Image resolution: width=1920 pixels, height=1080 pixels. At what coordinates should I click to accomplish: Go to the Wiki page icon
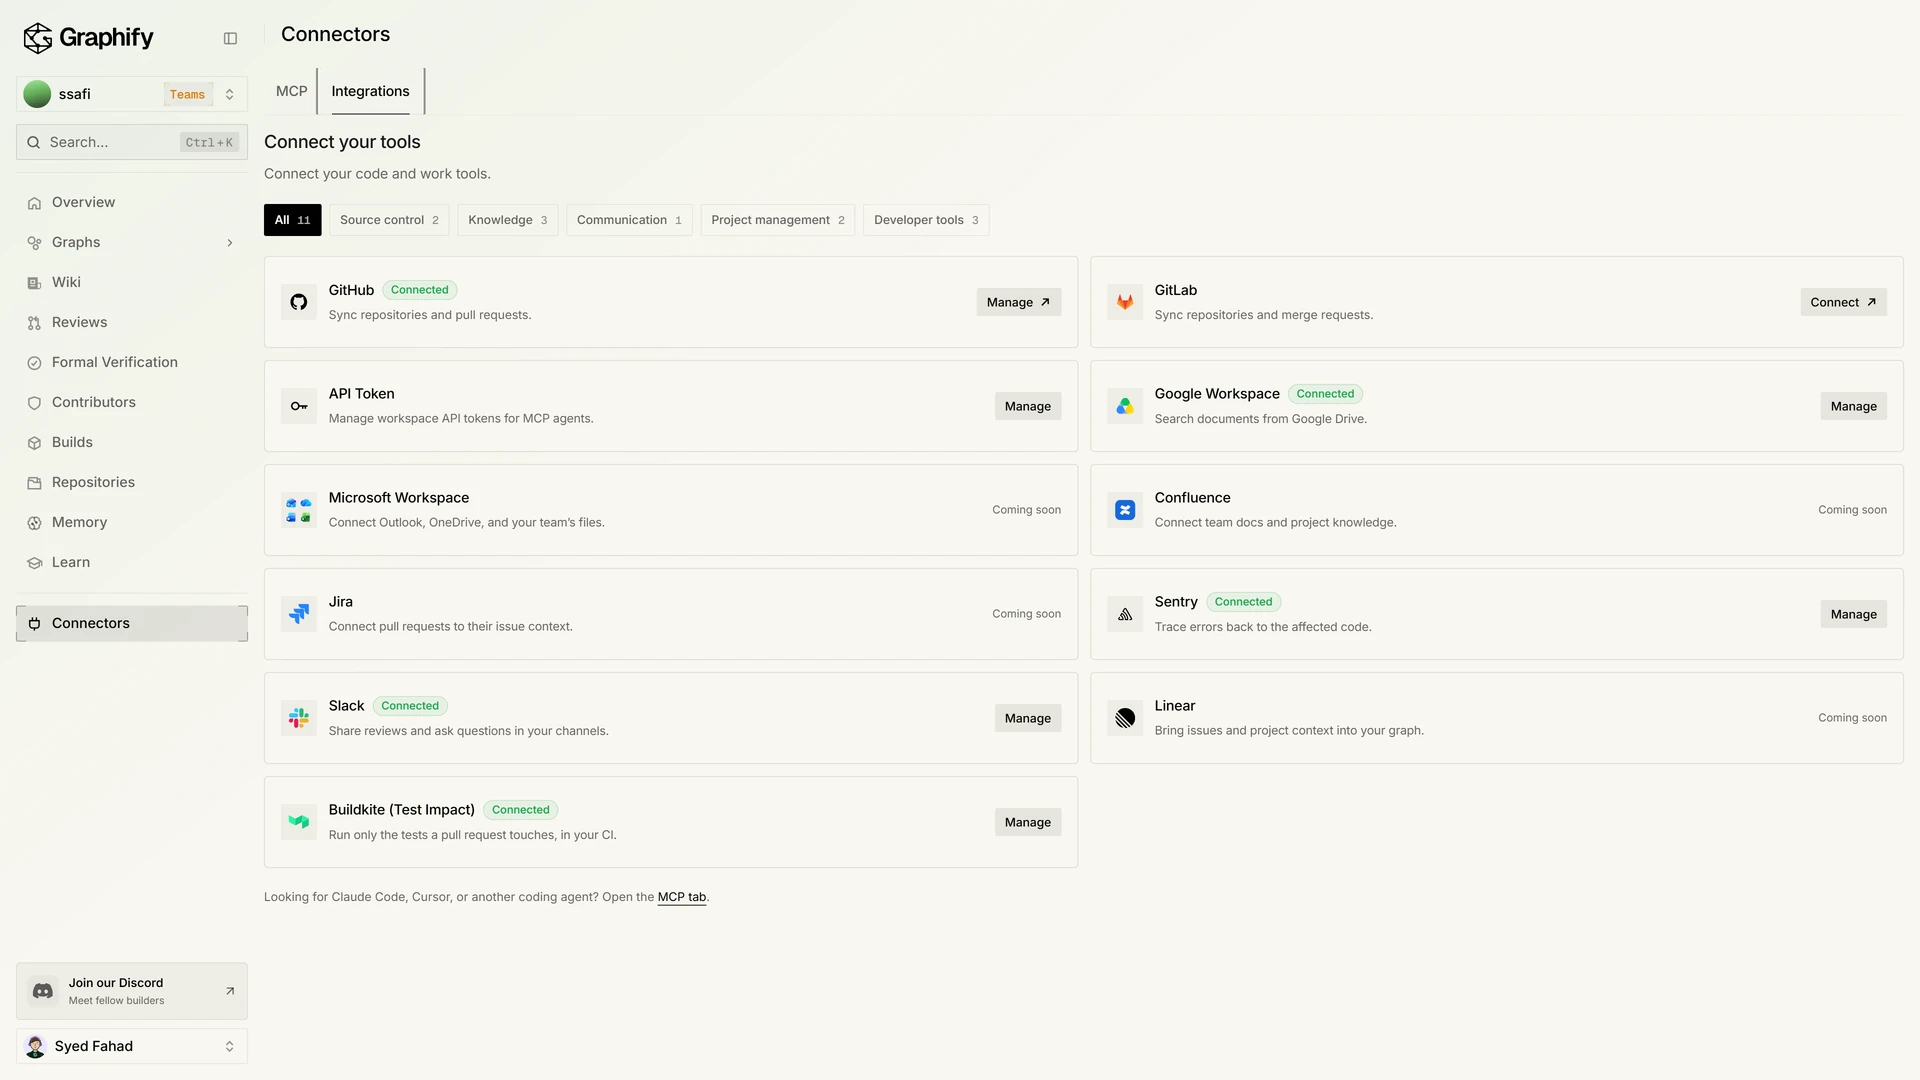[34, 283]
